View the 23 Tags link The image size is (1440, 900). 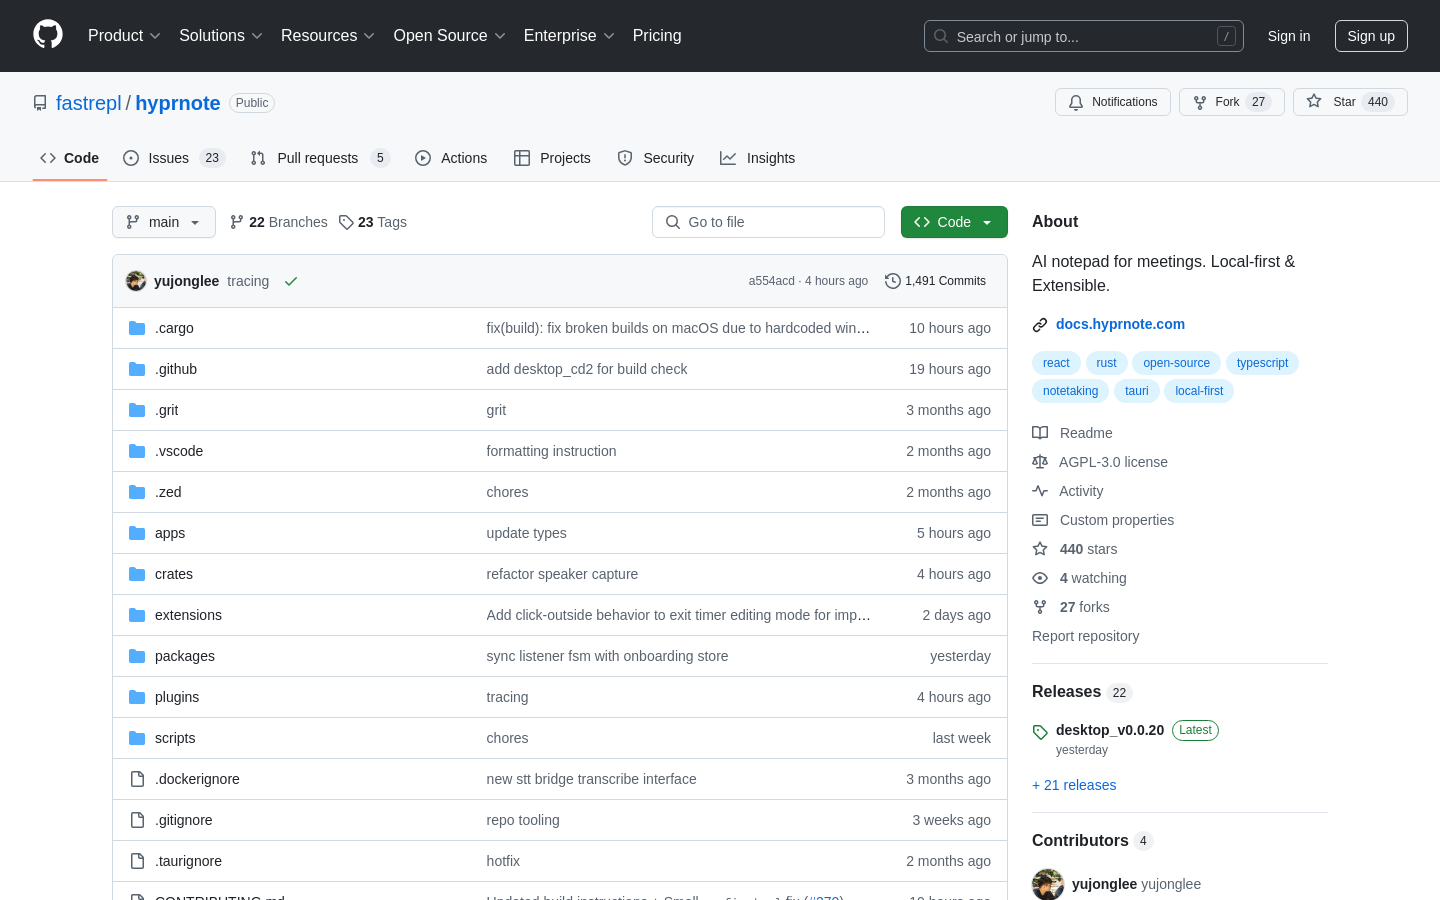pos(373,222)
